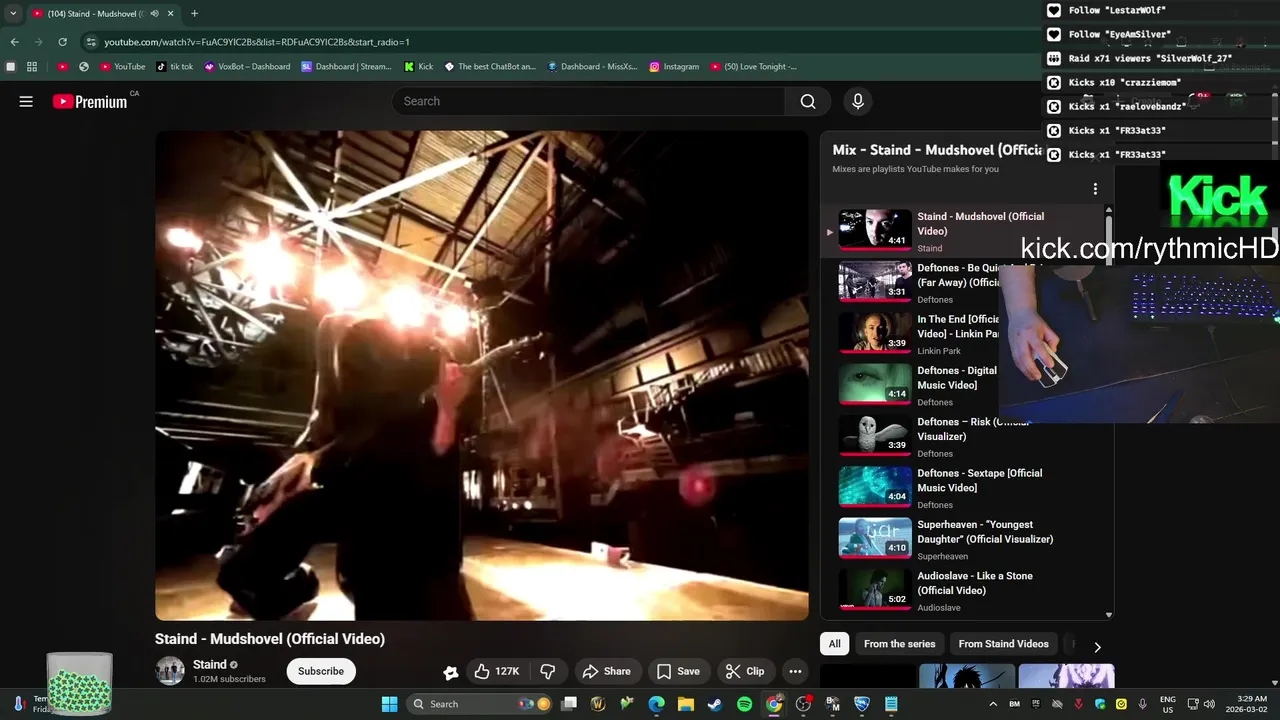The image size is (1280, 720).
Task: Select the From the series chip
Action: click(x=900, y=644)
